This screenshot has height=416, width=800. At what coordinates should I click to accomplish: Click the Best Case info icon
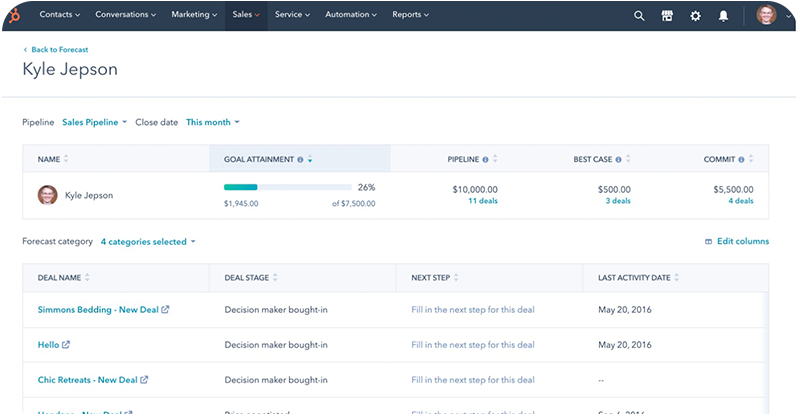pos(618,160)
